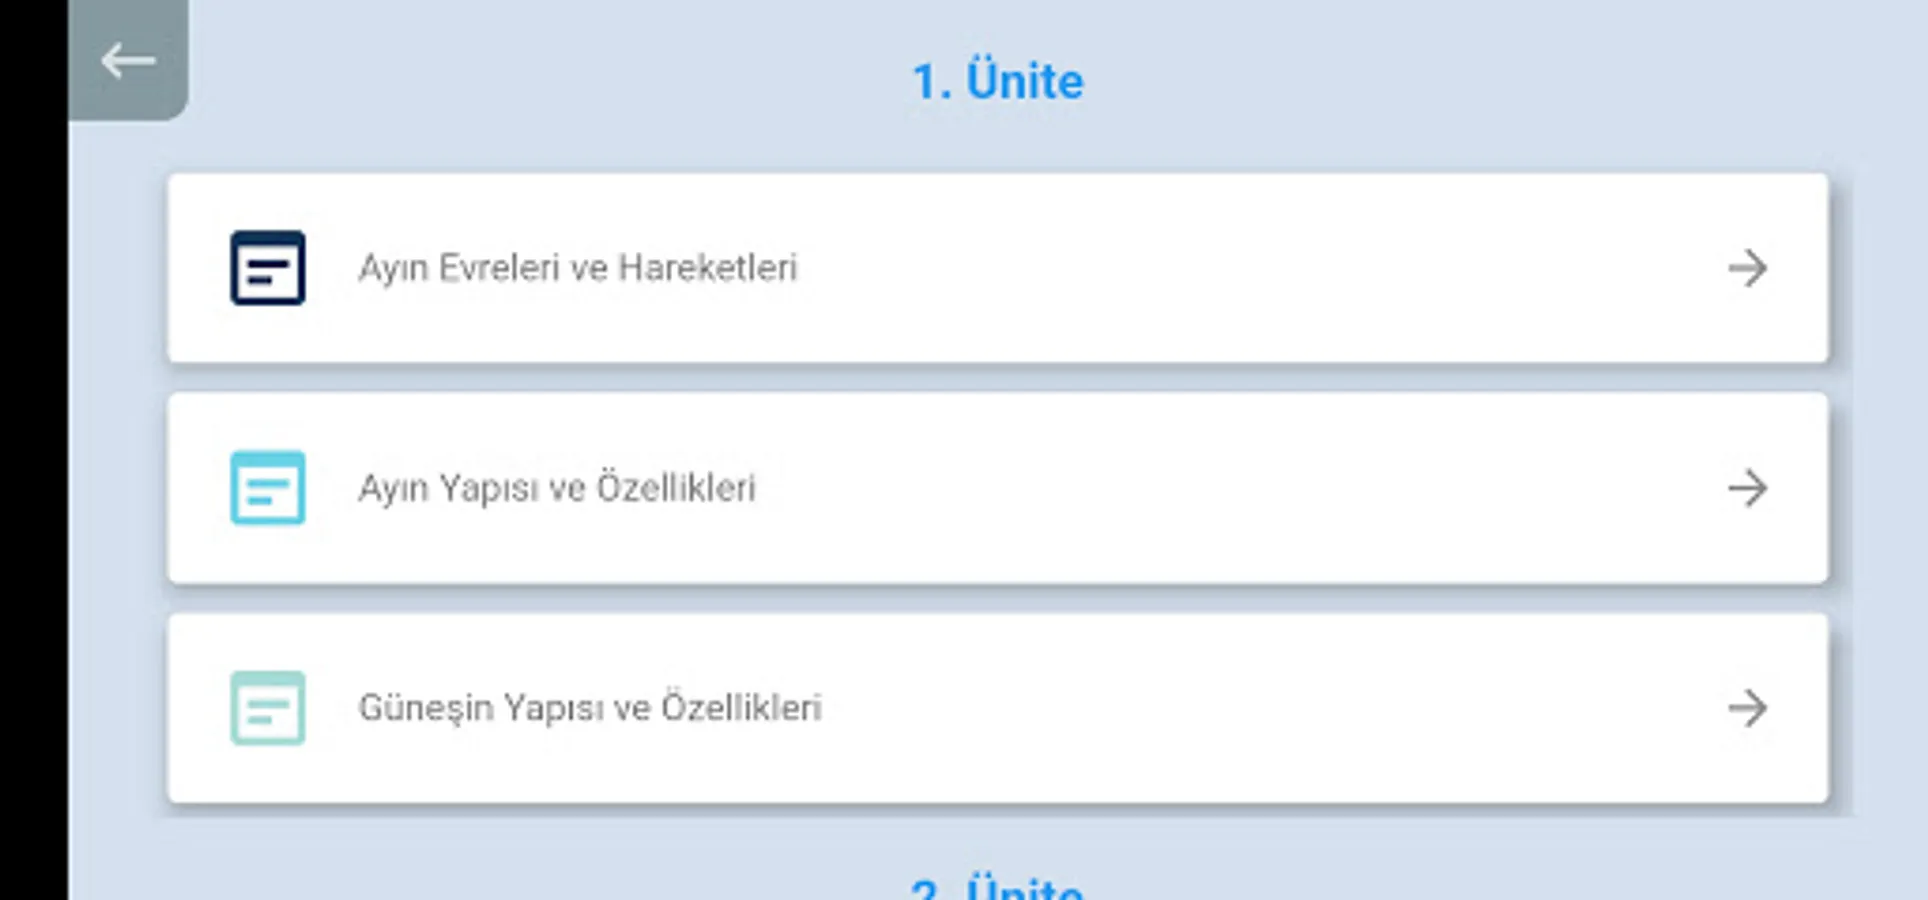Tap the word Güneşin in third topic
Screen dimensions: 1928x900
[x=426, y=709]
